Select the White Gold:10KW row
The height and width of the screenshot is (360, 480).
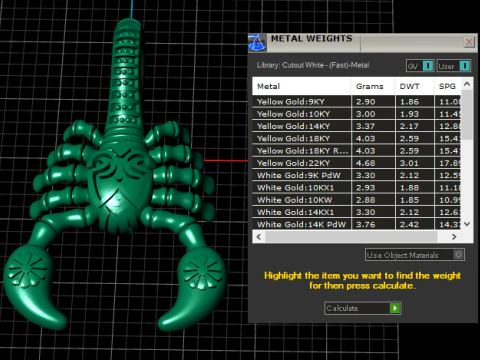pos(357,200)
